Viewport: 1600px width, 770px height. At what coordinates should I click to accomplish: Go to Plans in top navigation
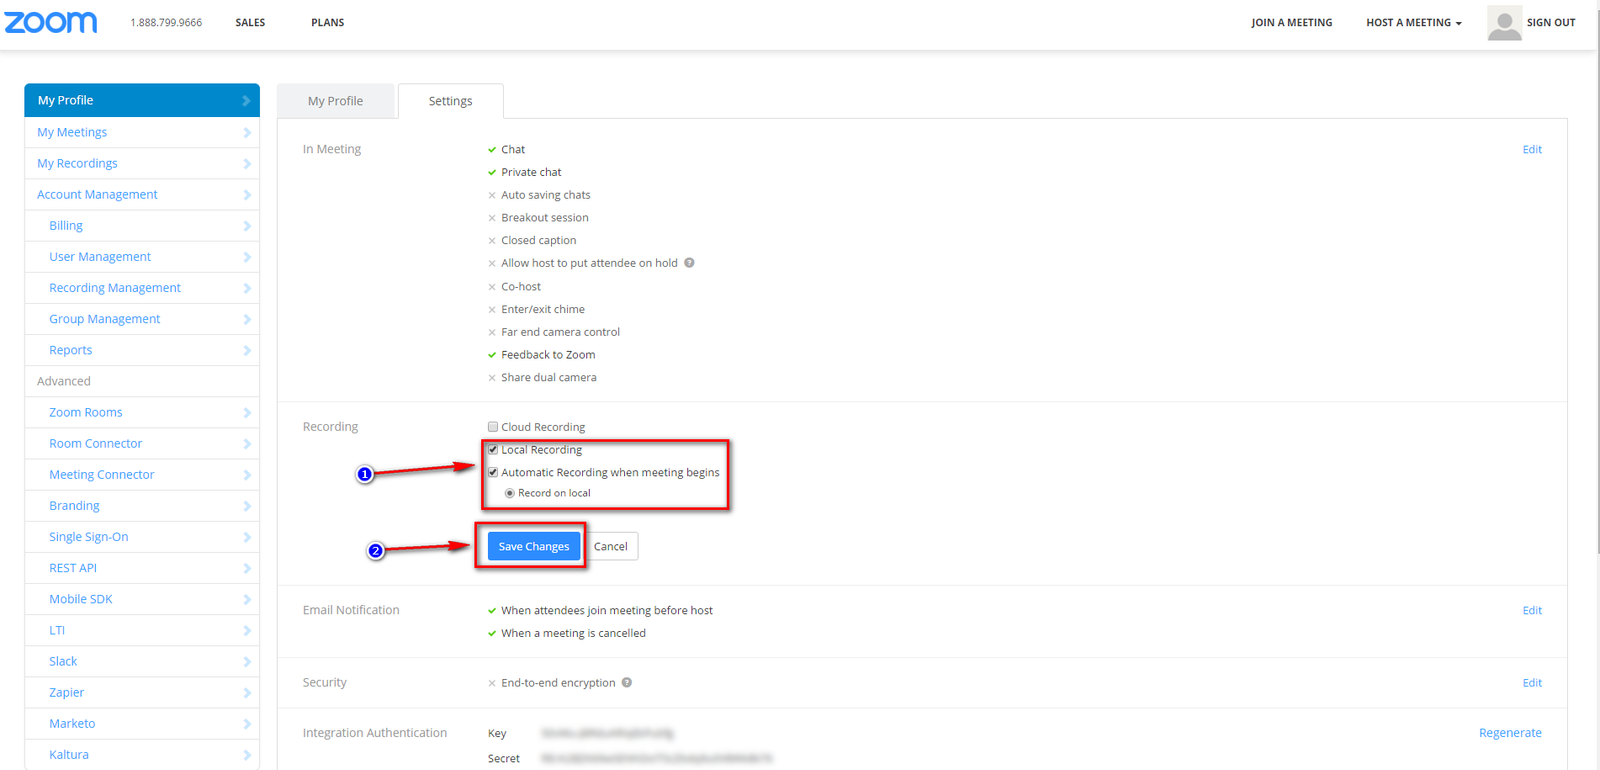[328, 23]
